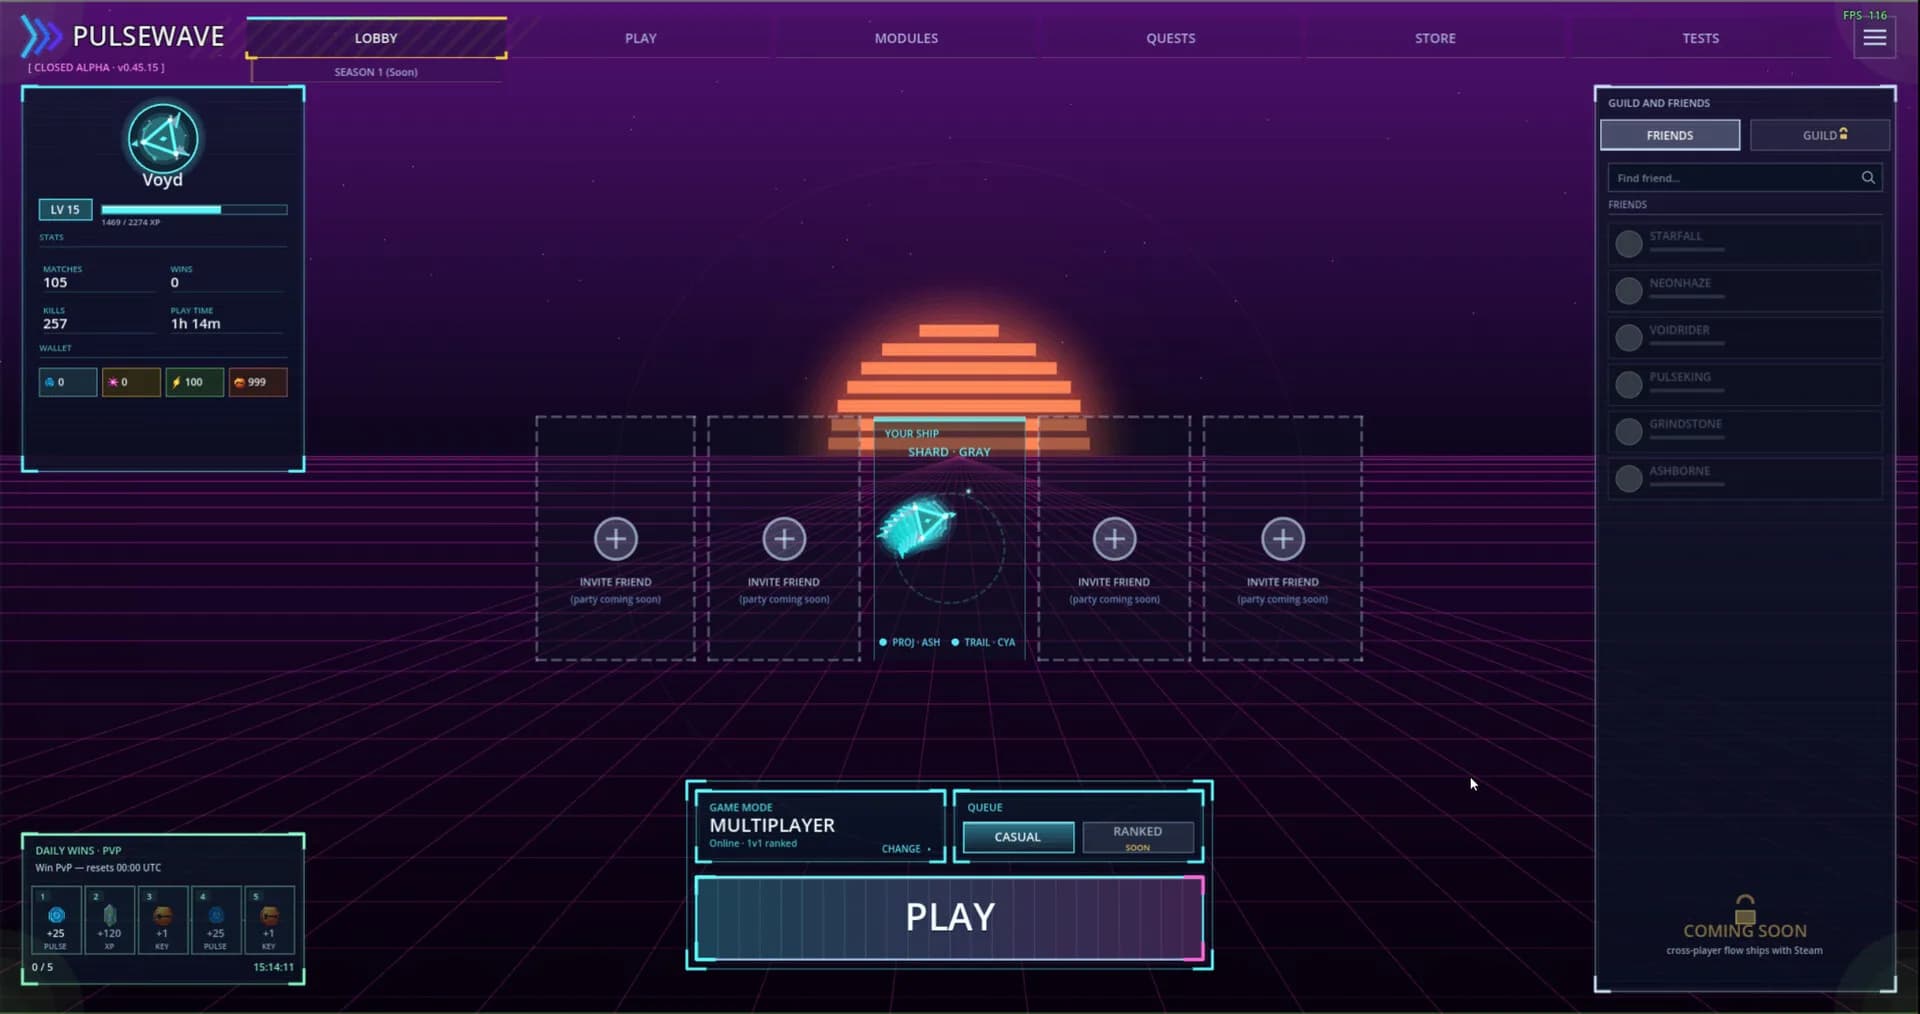This screenshot has height=1014, width=1920.
Task: Select the Casual queue option
Action: [x=1018, y=837]
